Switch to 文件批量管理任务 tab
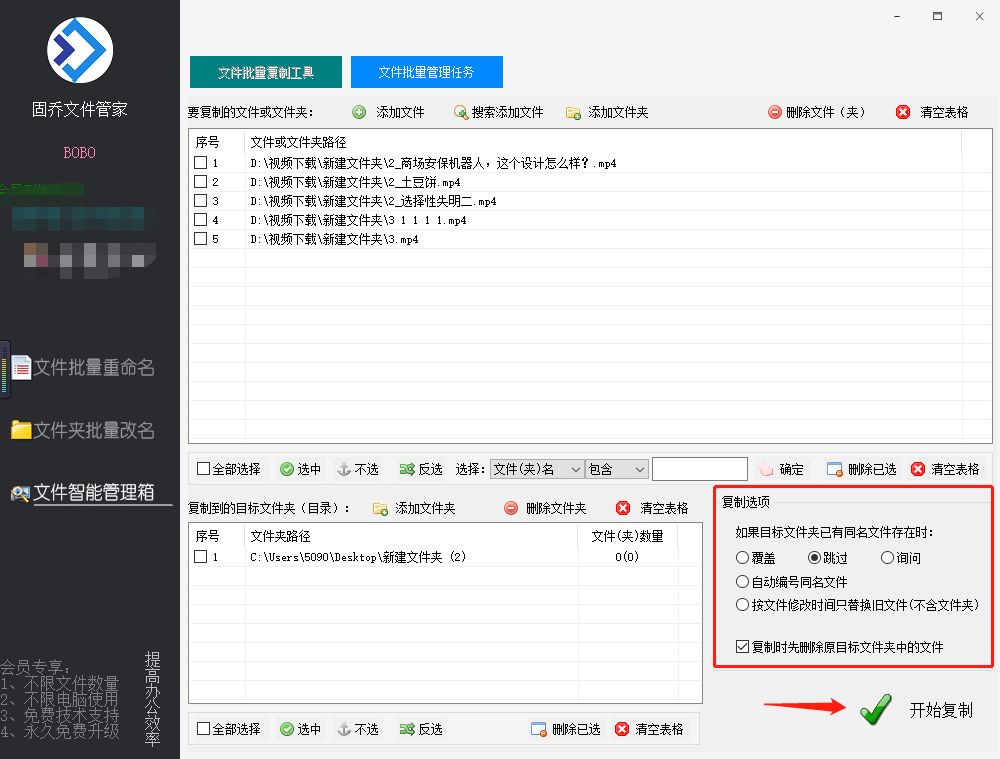The height and width of the screenshot is (759, 1000). click(427, 72)
